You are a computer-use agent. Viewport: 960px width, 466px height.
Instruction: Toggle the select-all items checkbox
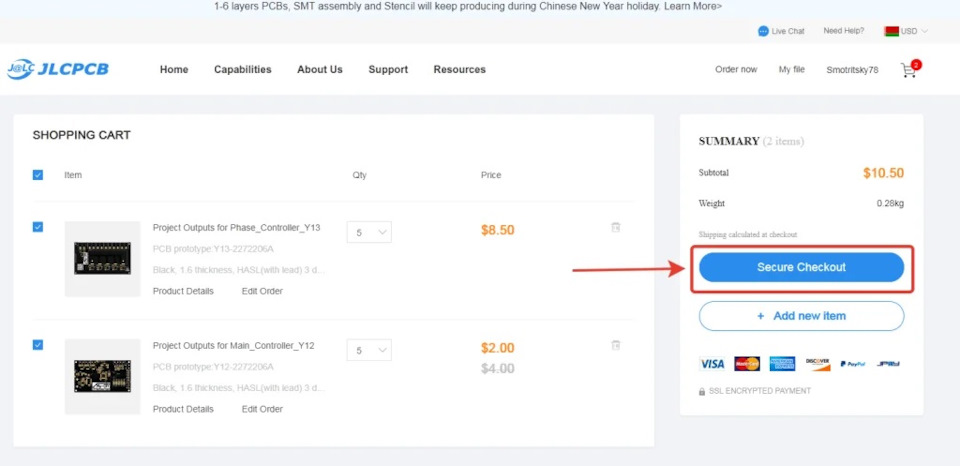click(38, 175)
